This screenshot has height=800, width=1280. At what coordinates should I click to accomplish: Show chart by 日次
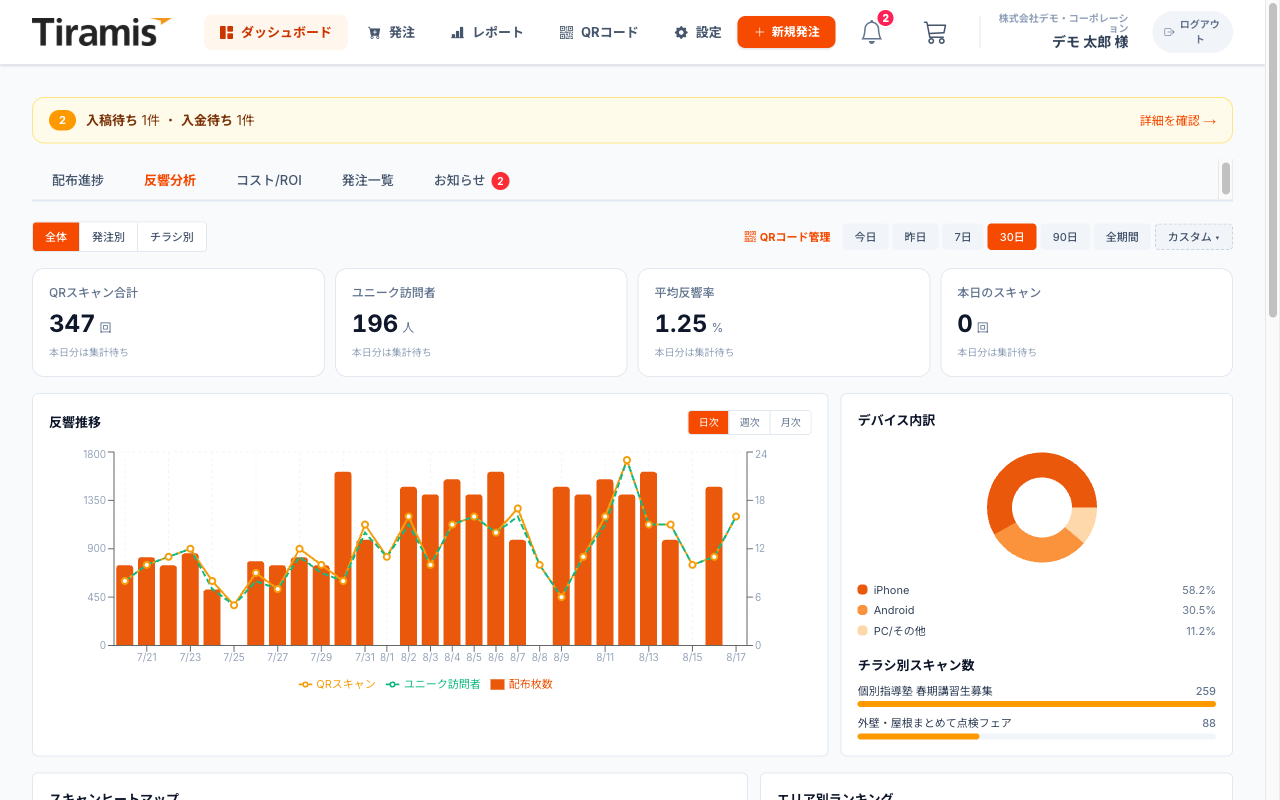[x=709, y=422]
